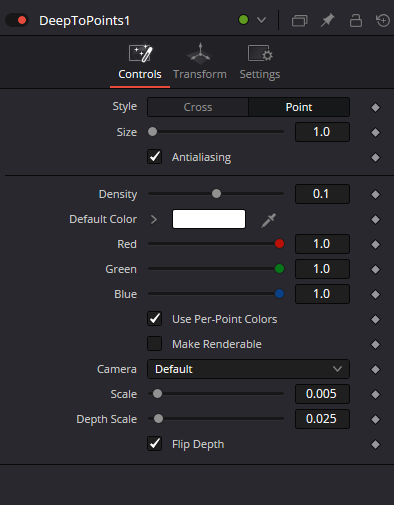Click the Green value field
Image resolution: width=394 pixels, height=505 pixels.
322,269
